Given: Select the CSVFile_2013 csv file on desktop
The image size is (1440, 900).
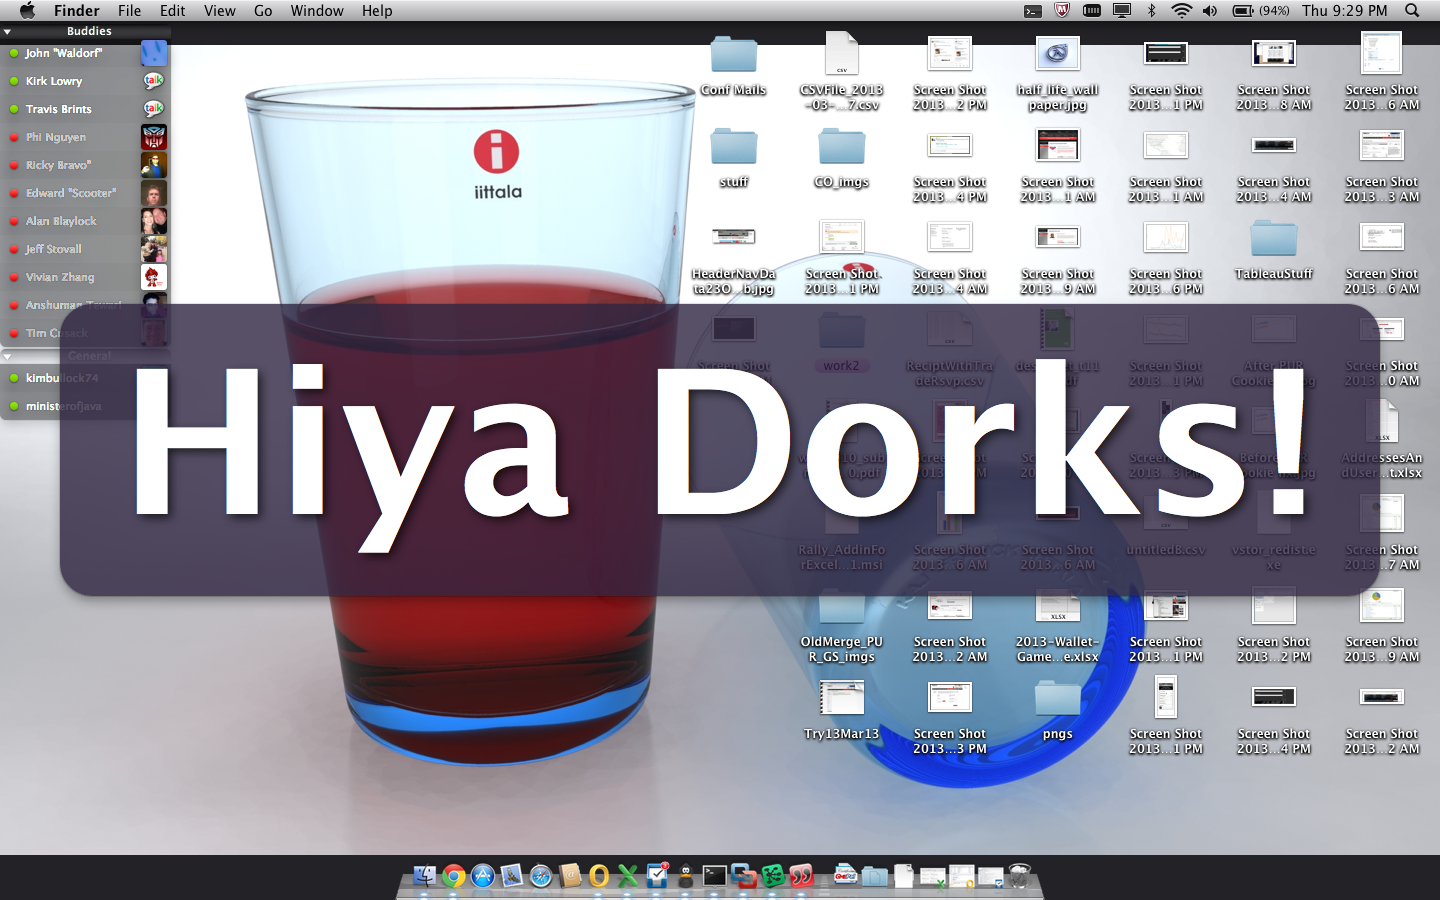Looking at the screenshot, I should click(x=842, y=72).
